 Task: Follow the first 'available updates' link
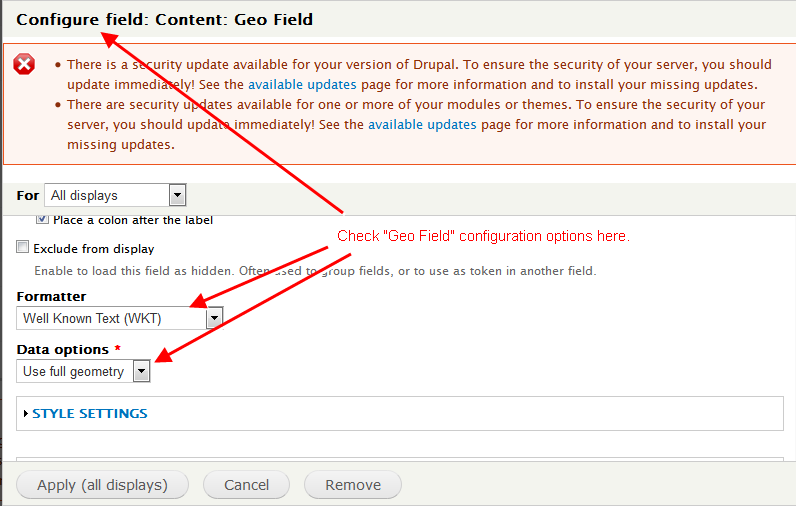pos(302,84)
